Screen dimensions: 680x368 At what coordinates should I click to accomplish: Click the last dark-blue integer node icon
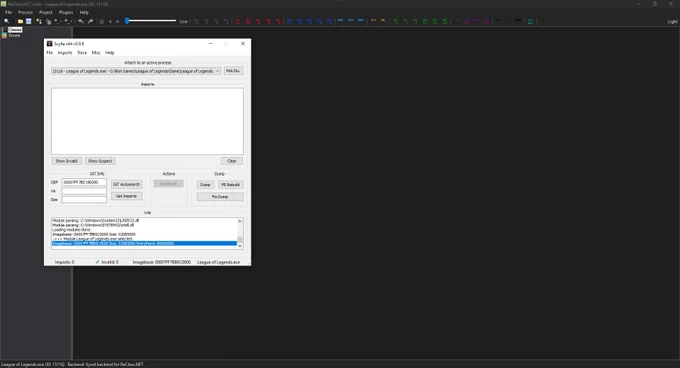329,21
